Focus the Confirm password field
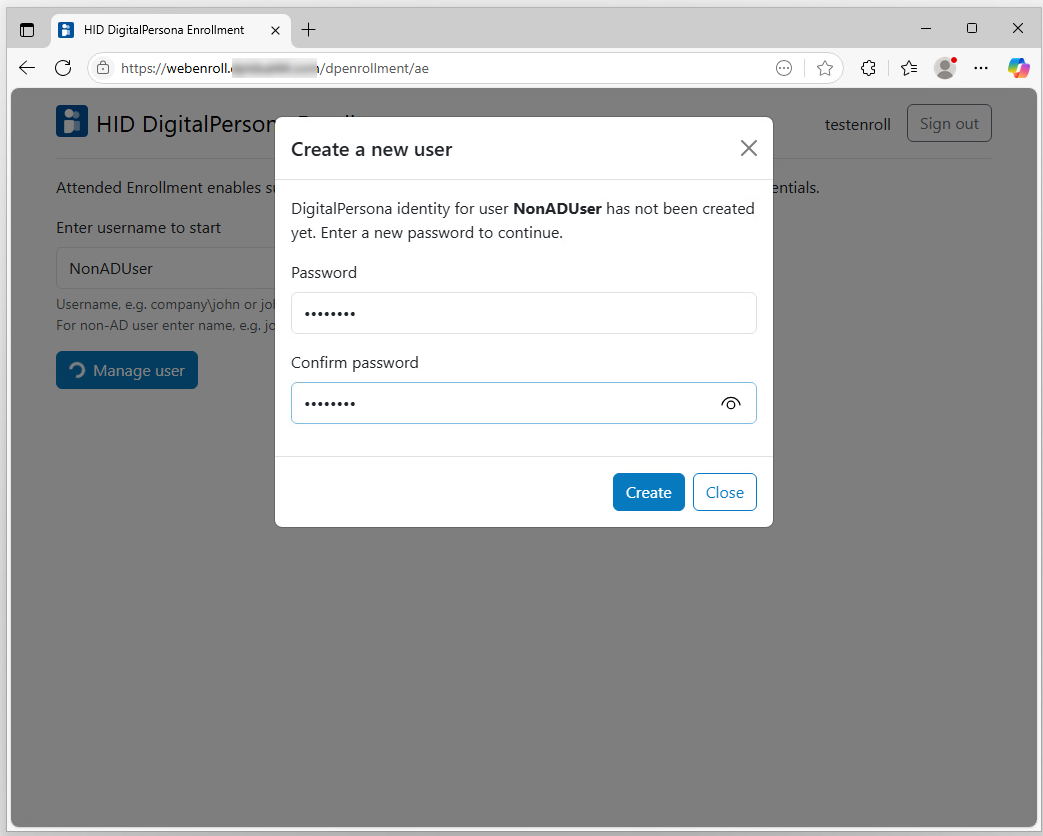Viewport: 1043px width, 836px height. tap(500, 403)
